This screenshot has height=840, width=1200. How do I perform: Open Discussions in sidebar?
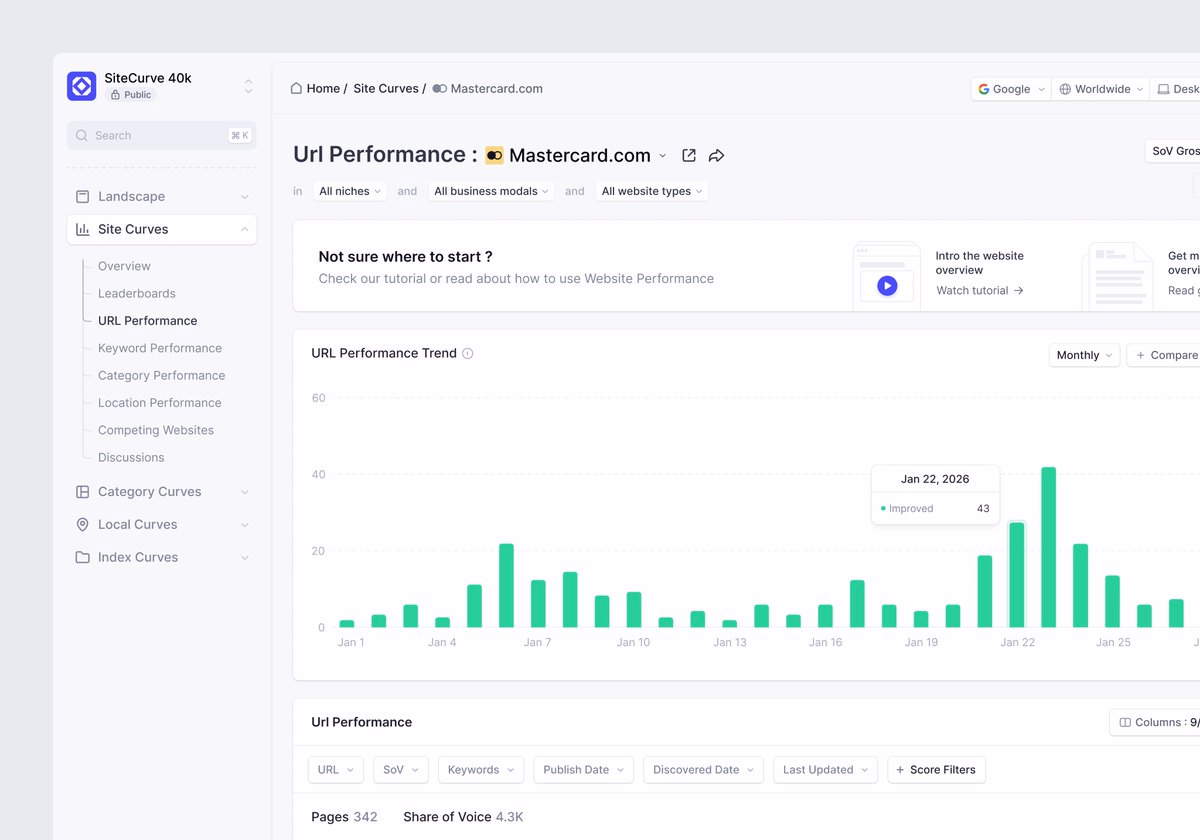coord(131,457)
